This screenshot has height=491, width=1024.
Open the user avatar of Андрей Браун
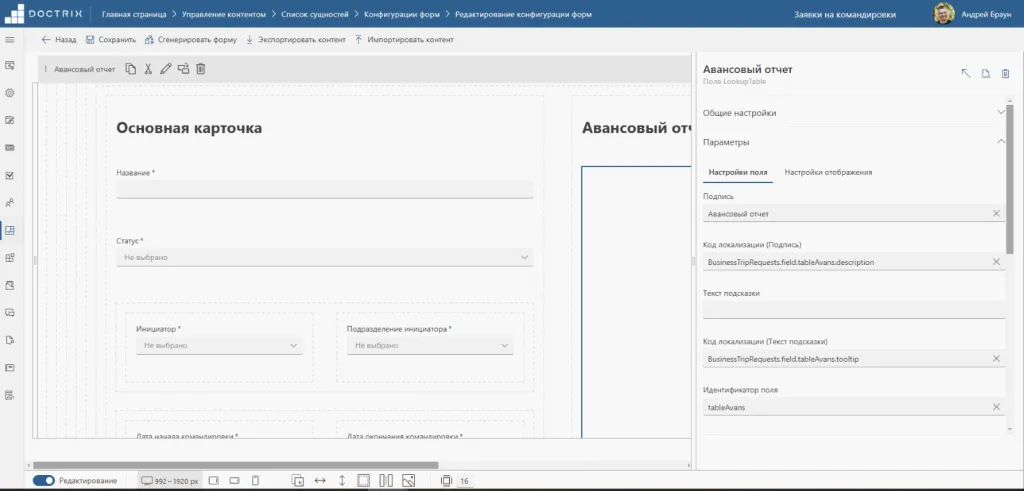coord(944,14)
